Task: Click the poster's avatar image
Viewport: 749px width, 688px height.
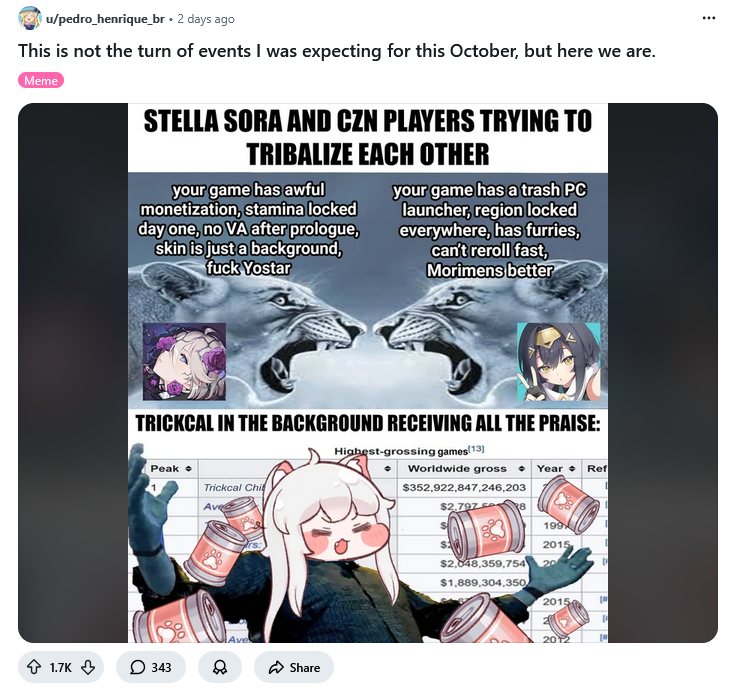Action: coord(30,19)
